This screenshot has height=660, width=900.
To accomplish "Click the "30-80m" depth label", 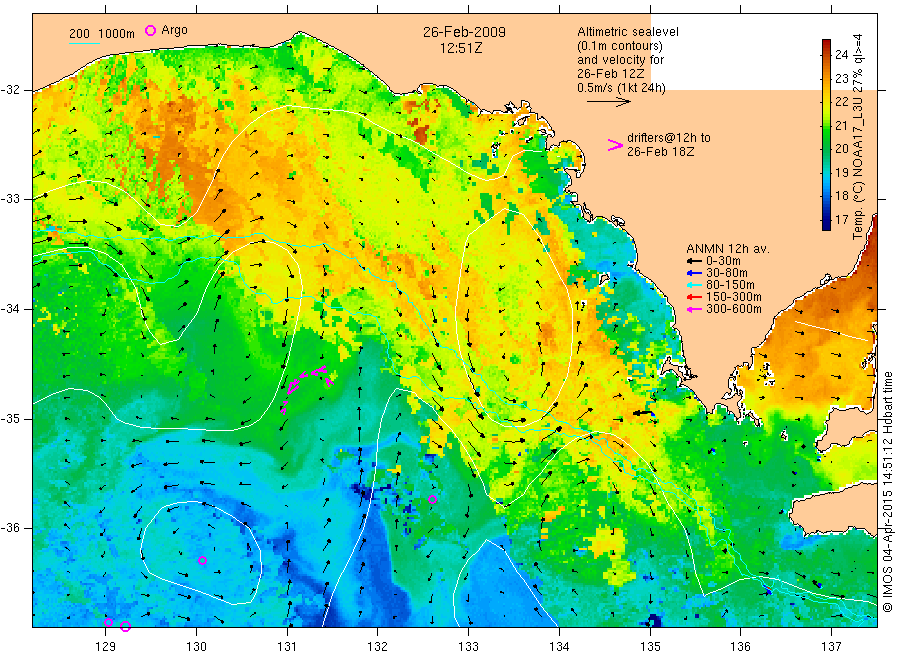I will [x=727, y=273].
